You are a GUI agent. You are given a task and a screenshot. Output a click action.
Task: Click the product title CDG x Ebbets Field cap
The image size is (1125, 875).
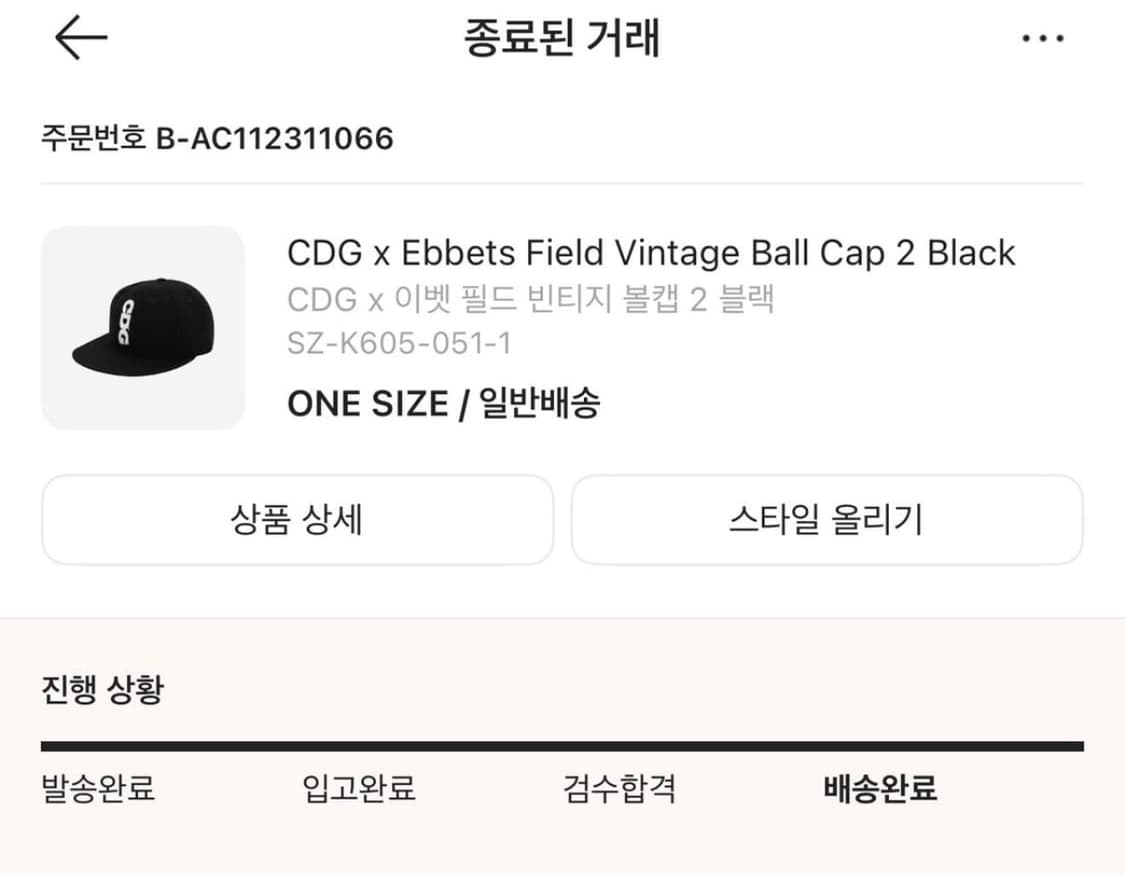(x=652, y=253)
